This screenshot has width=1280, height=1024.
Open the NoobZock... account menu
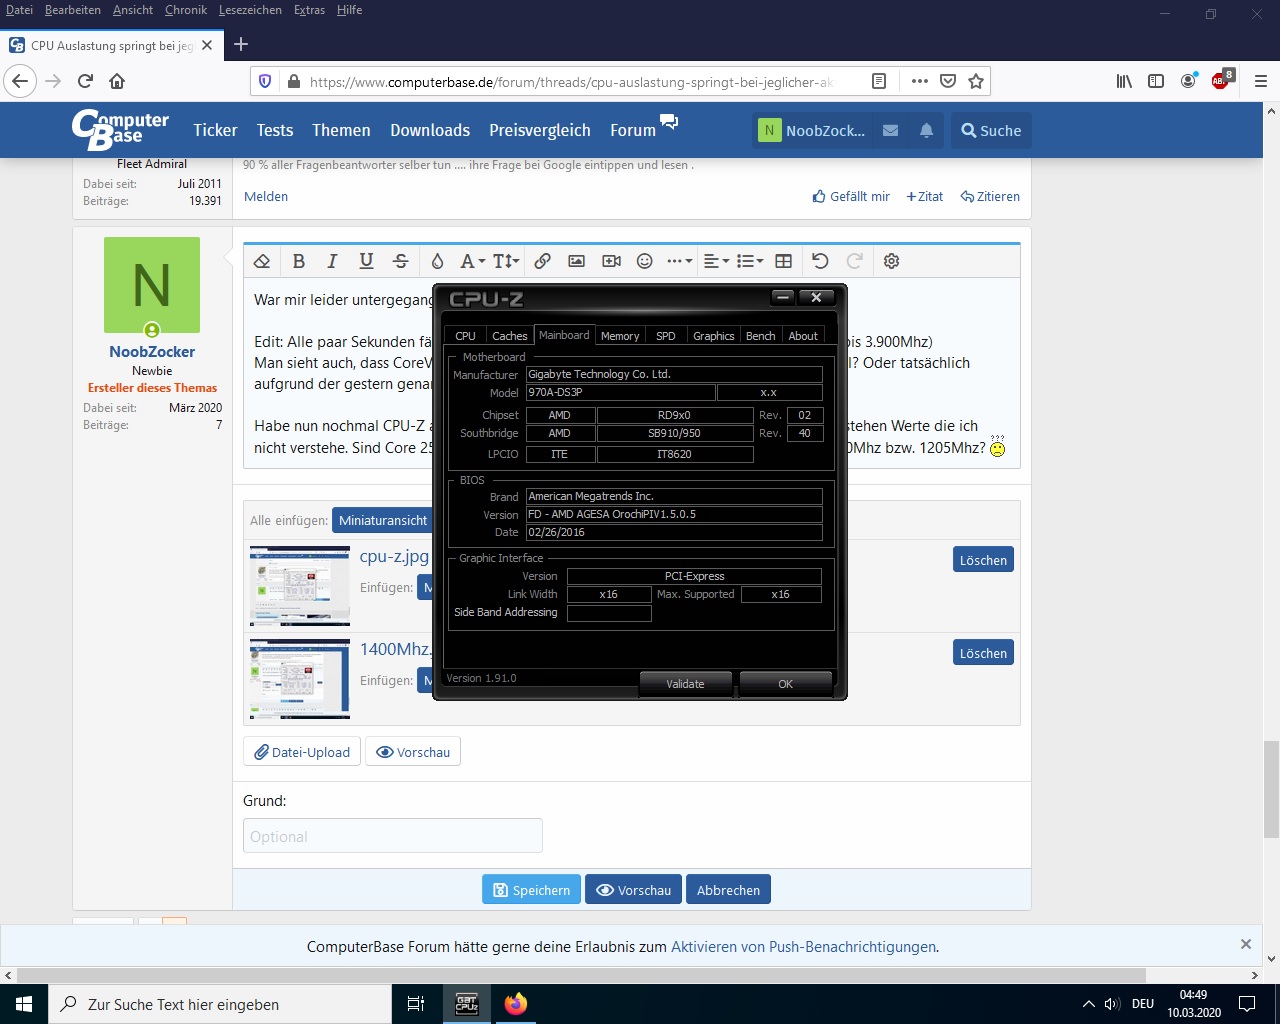[812, 130]
